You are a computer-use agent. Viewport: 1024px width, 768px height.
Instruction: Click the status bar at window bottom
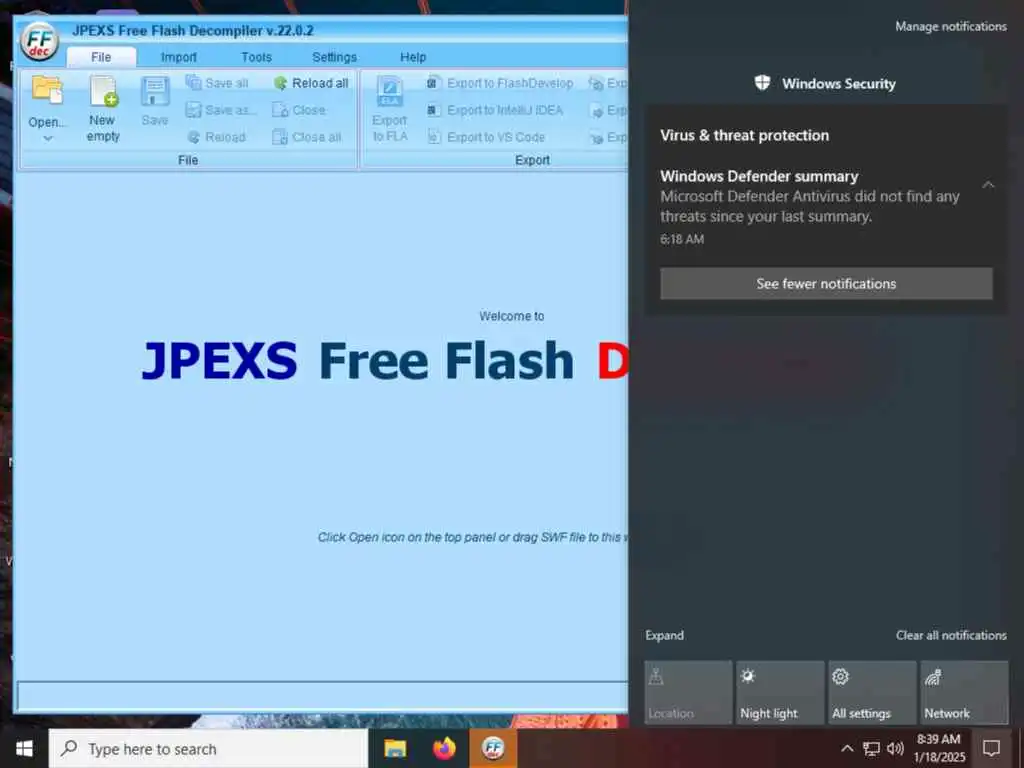[323, 696]
